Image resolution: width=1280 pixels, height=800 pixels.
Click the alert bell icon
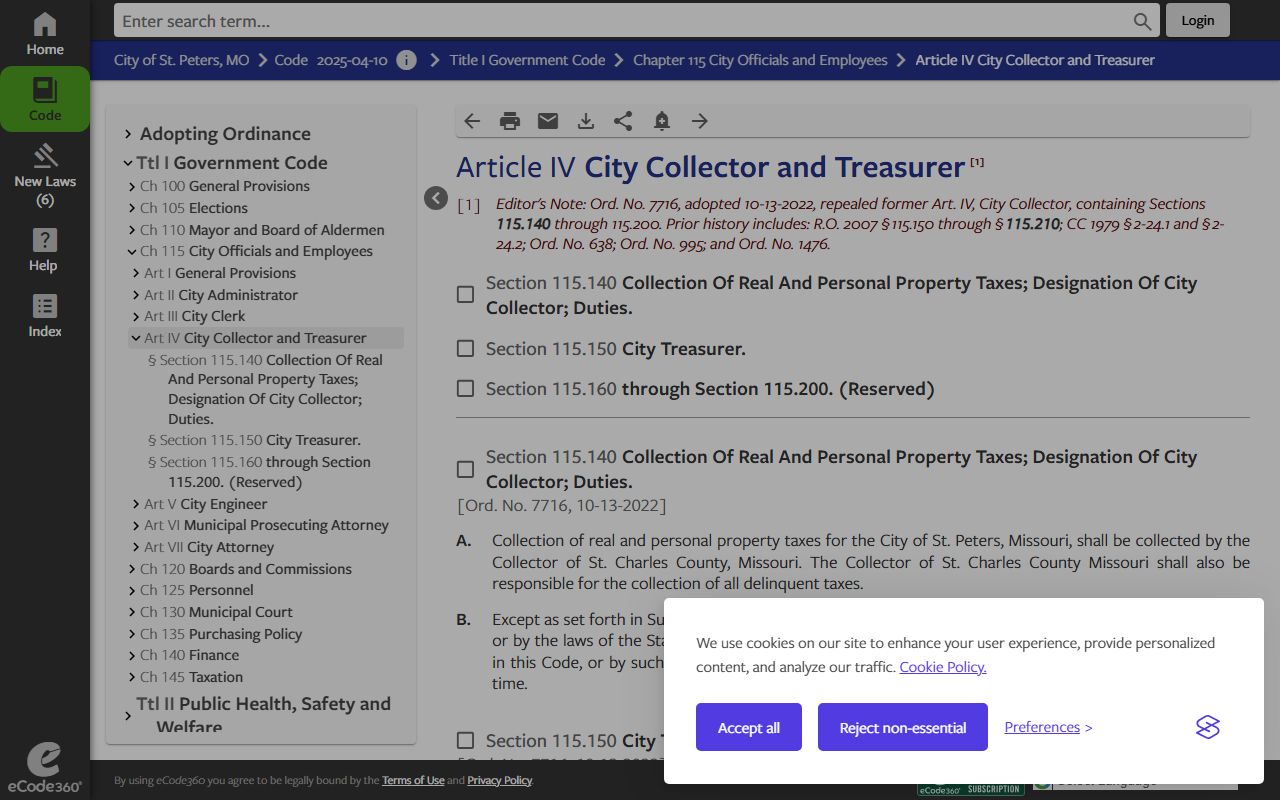(661, 121)
